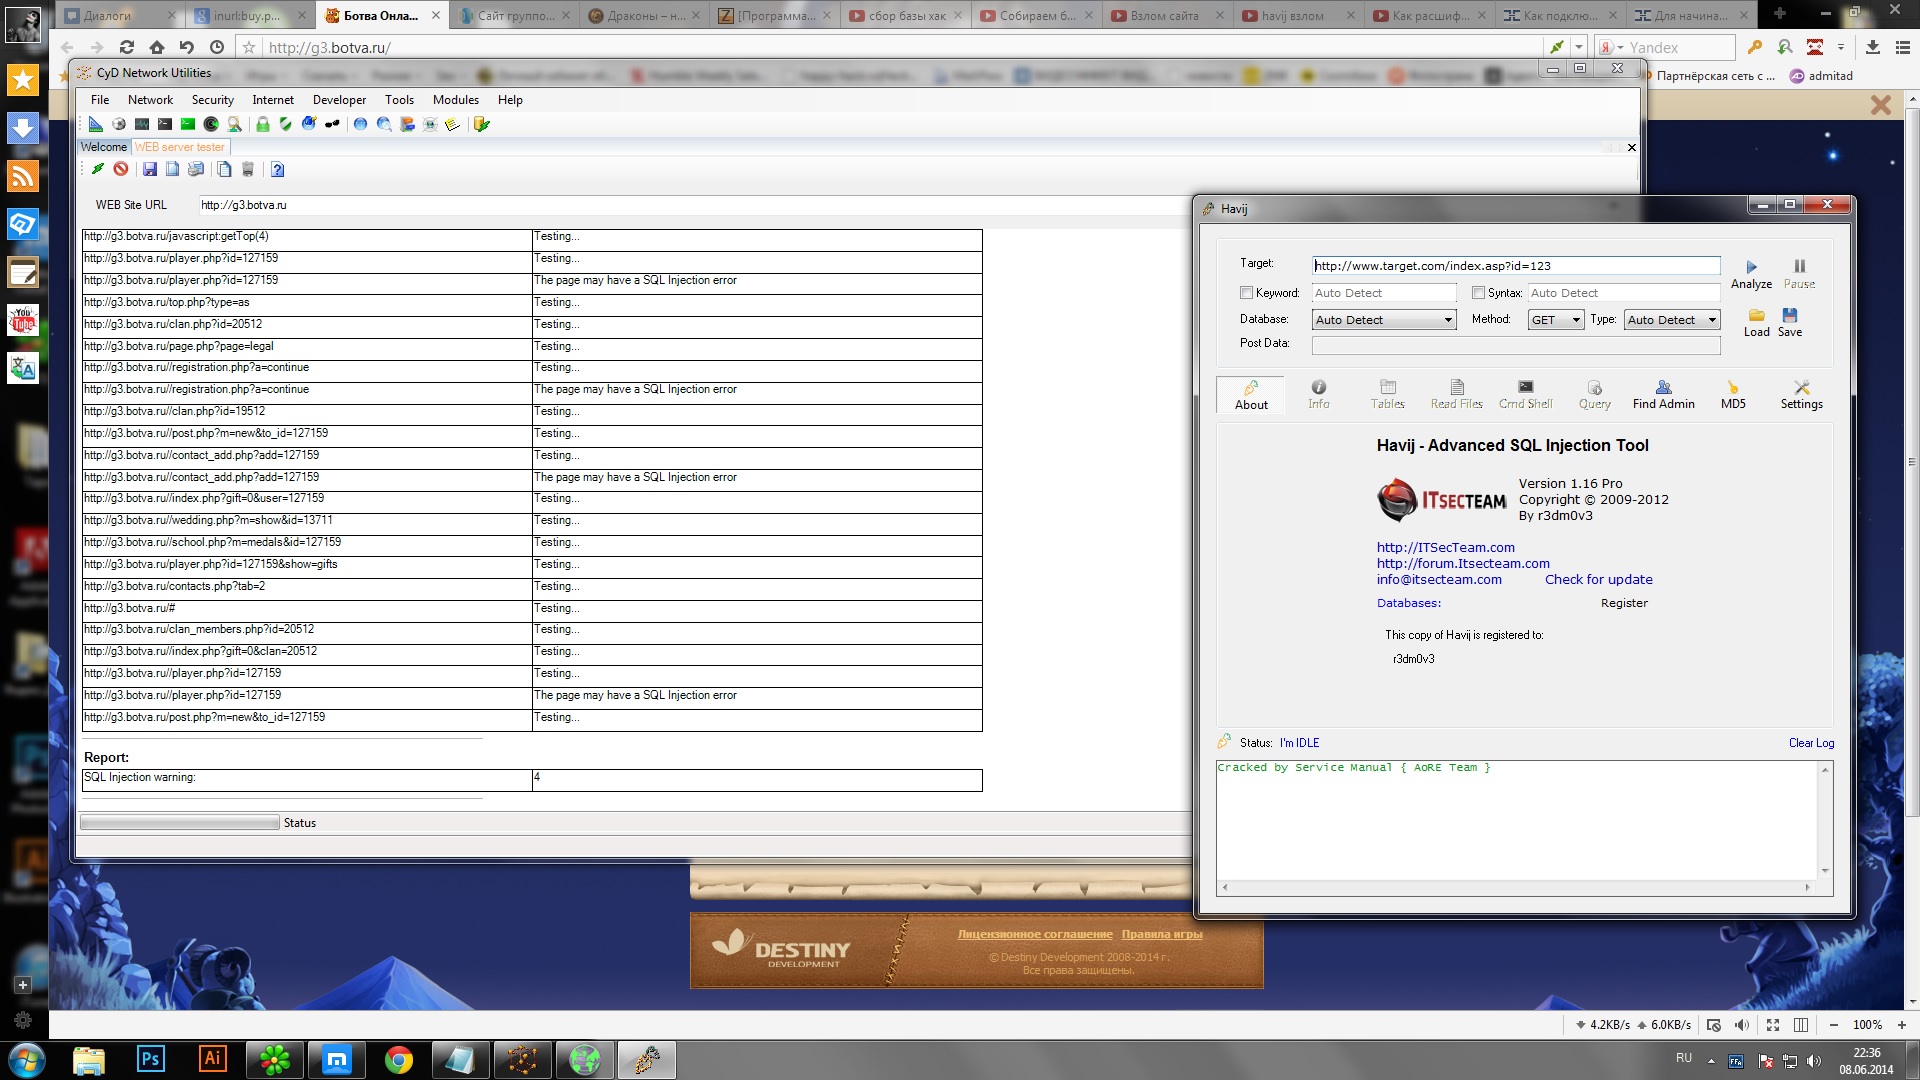Open the sunglasses anonymity tool icon
Image resolution: width=1920 pixels, height=1080 pixels.
(332, 124)
